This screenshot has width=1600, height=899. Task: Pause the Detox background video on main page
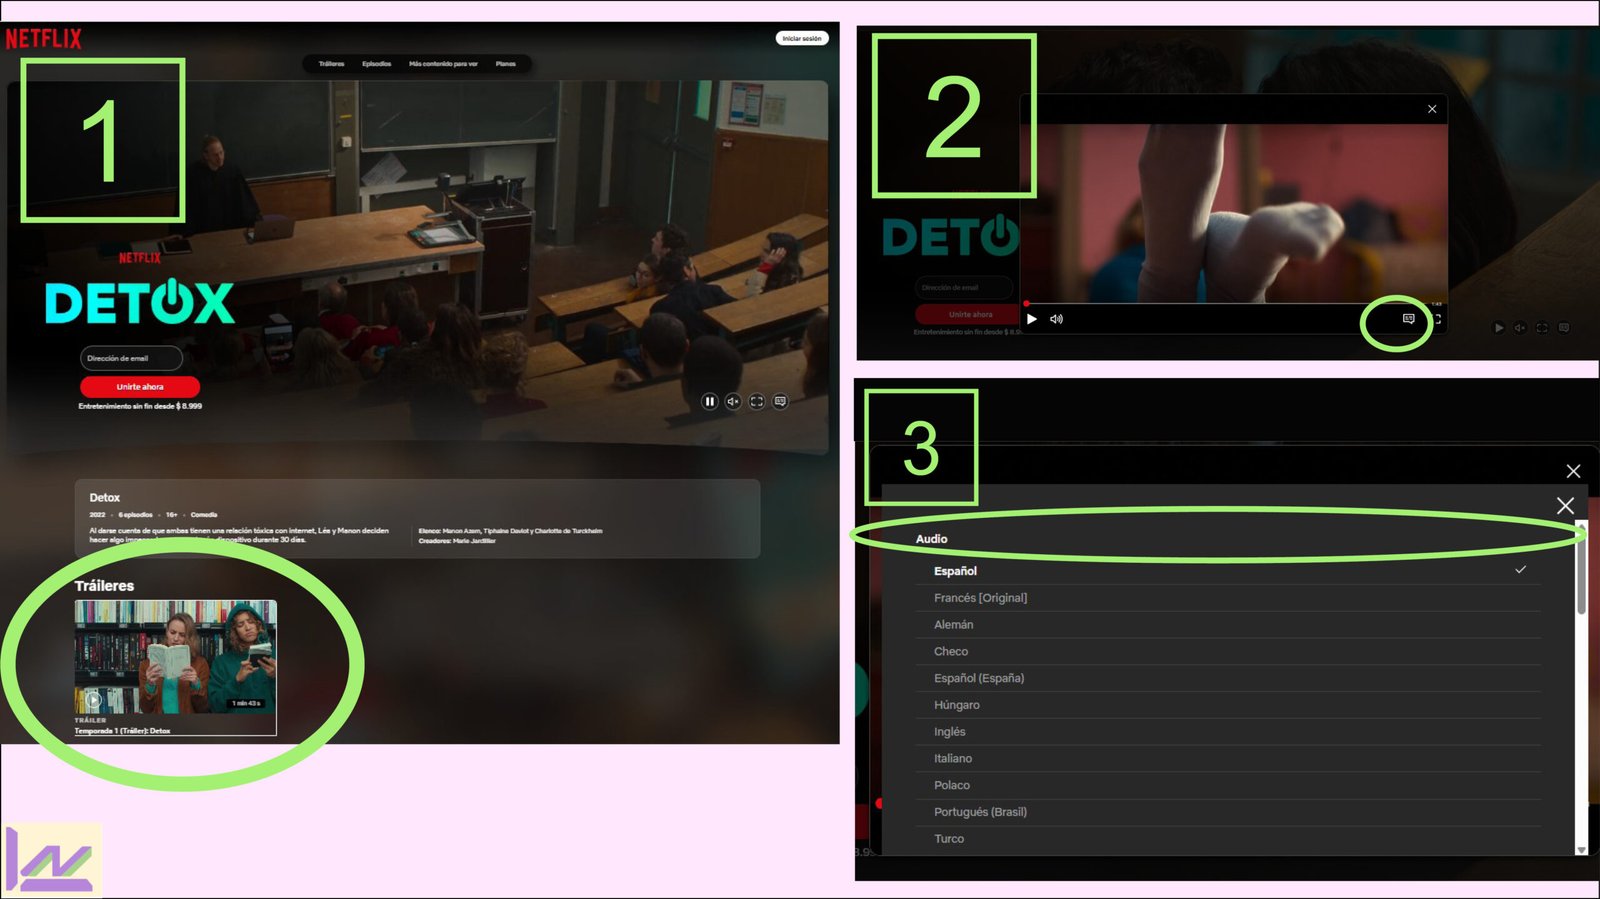(x=709, y=402)
